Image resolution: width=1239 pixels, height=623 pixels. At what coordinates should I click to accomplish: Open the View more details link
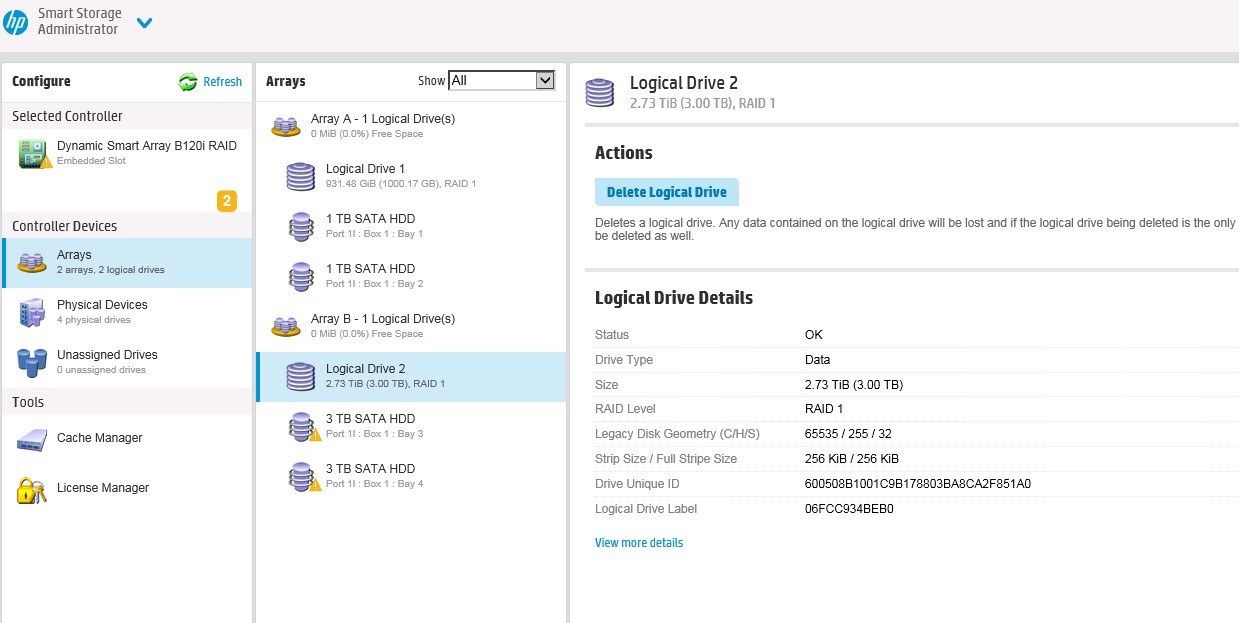[639, 543]
